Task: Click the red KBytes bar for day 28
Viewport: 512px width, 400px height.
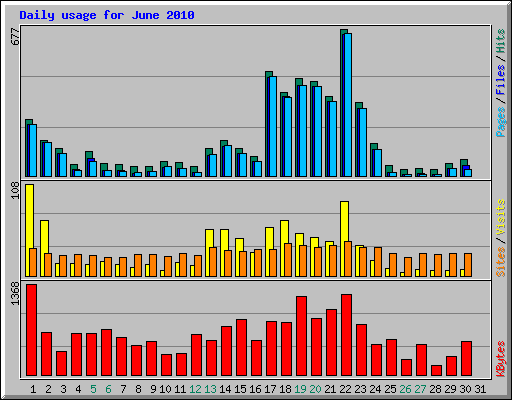Action: point(436,371)
